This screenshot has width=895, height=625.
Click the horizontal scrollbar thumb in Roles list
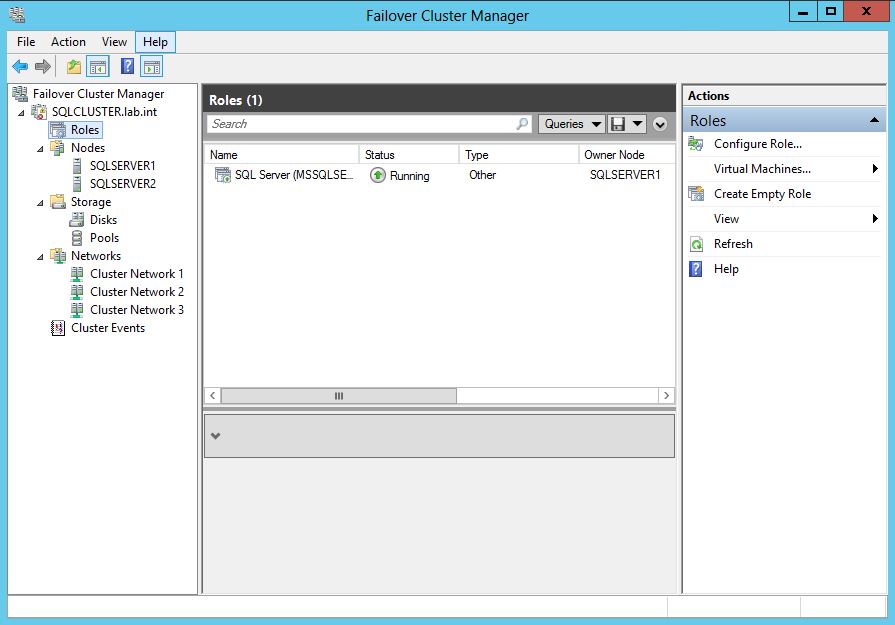point(338,396)
